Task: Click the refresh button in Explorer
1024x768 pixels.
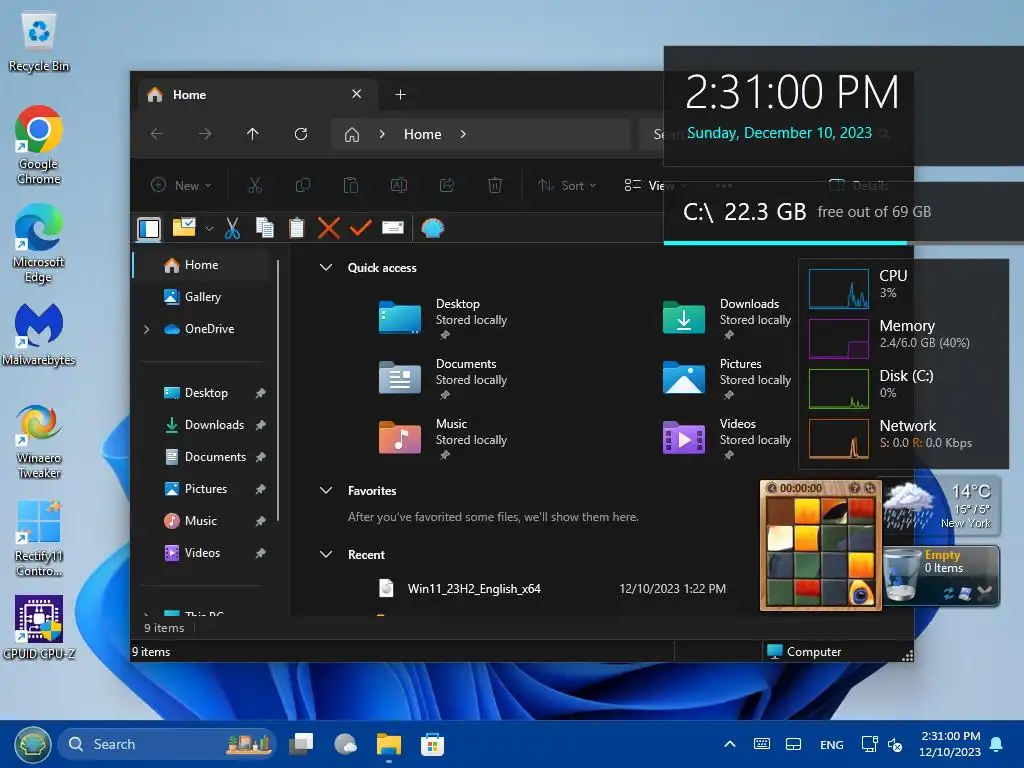Action: (301, 134)
